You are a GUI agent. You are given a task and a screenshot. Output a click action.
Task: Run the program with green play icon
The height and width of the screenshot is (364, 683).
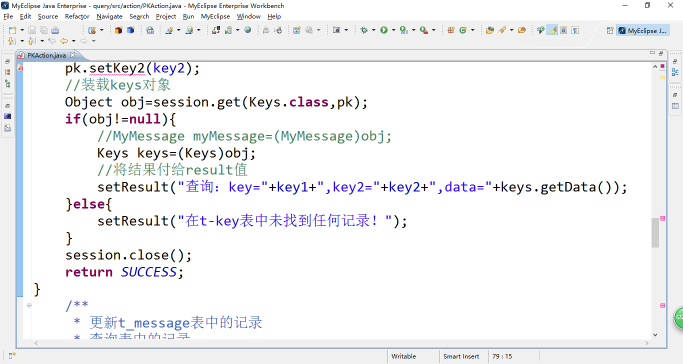coord(384,30)
